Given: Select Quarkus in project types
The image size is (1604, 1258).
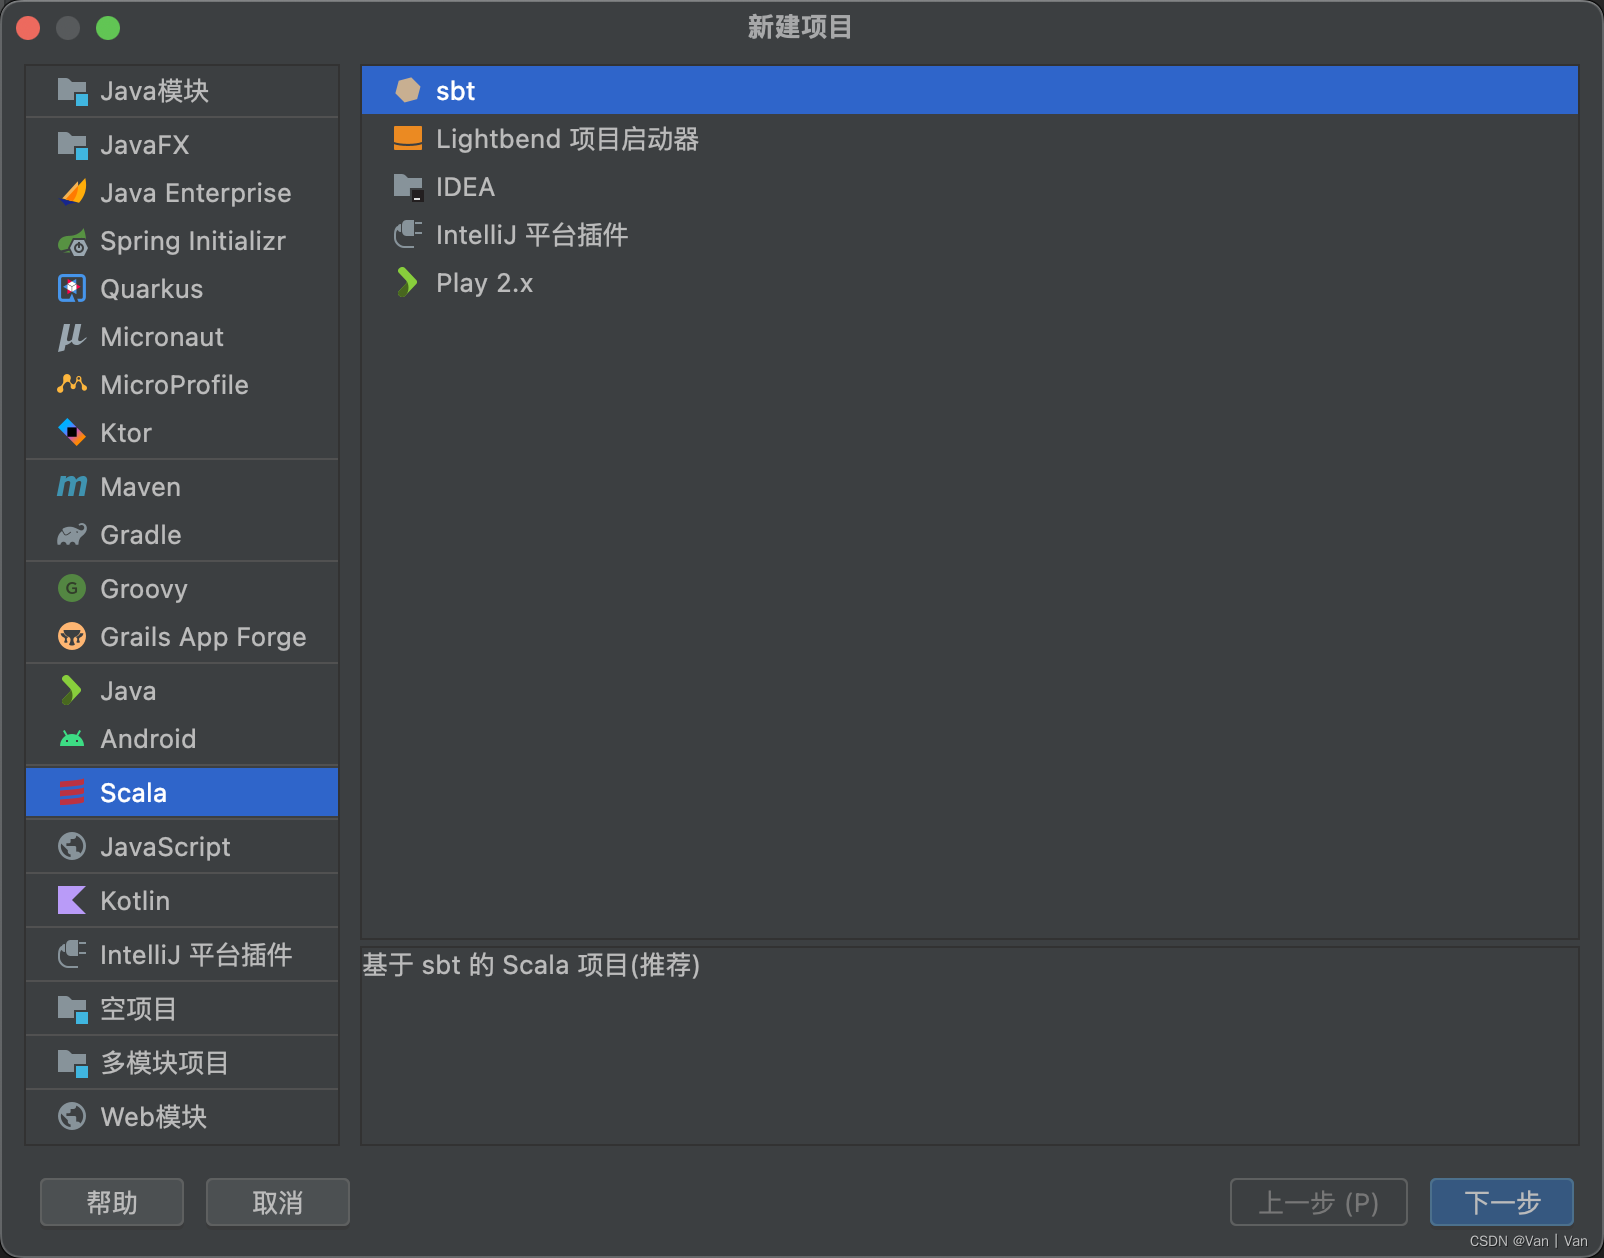Looking at the screenshot, I should (182, 289).
